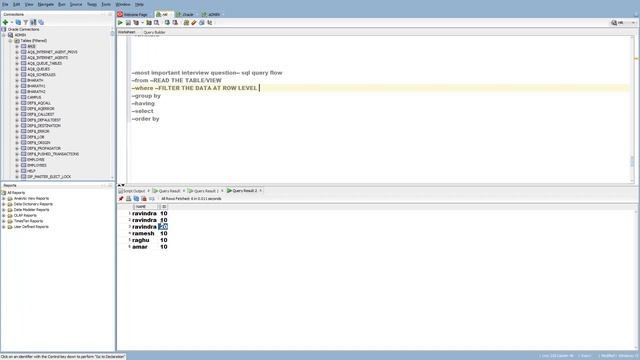This screenshot has width=640, height=360.
Task: Click the Clear eraser pencil icon
Action: tap(194, 23)
